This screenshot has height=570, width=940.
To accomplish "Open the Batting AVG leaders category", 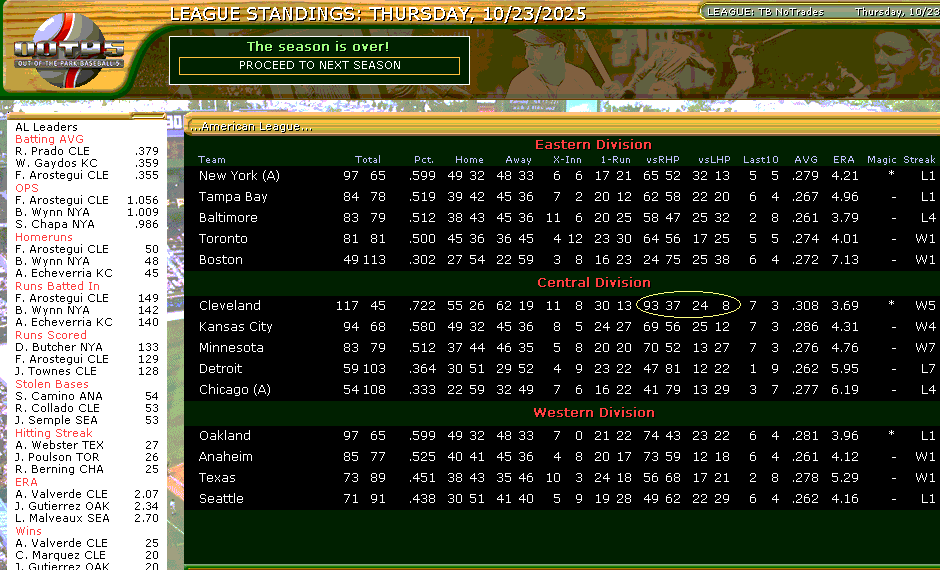I will 49,139.
